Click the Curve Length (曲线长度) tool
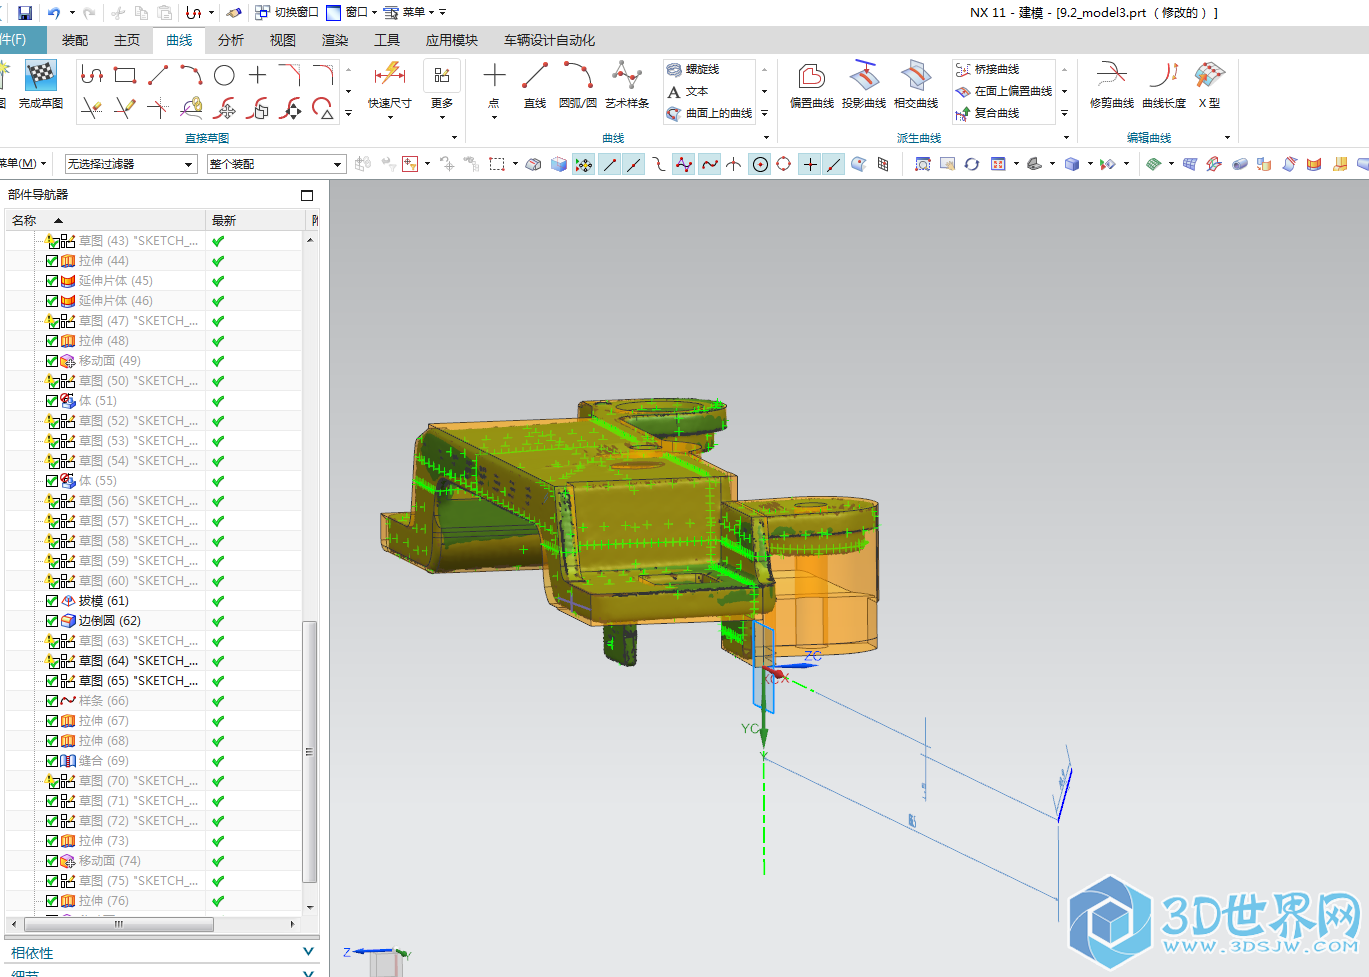Image resolution: width=1369 pixels, height=977 pixels. point(1164,85)
